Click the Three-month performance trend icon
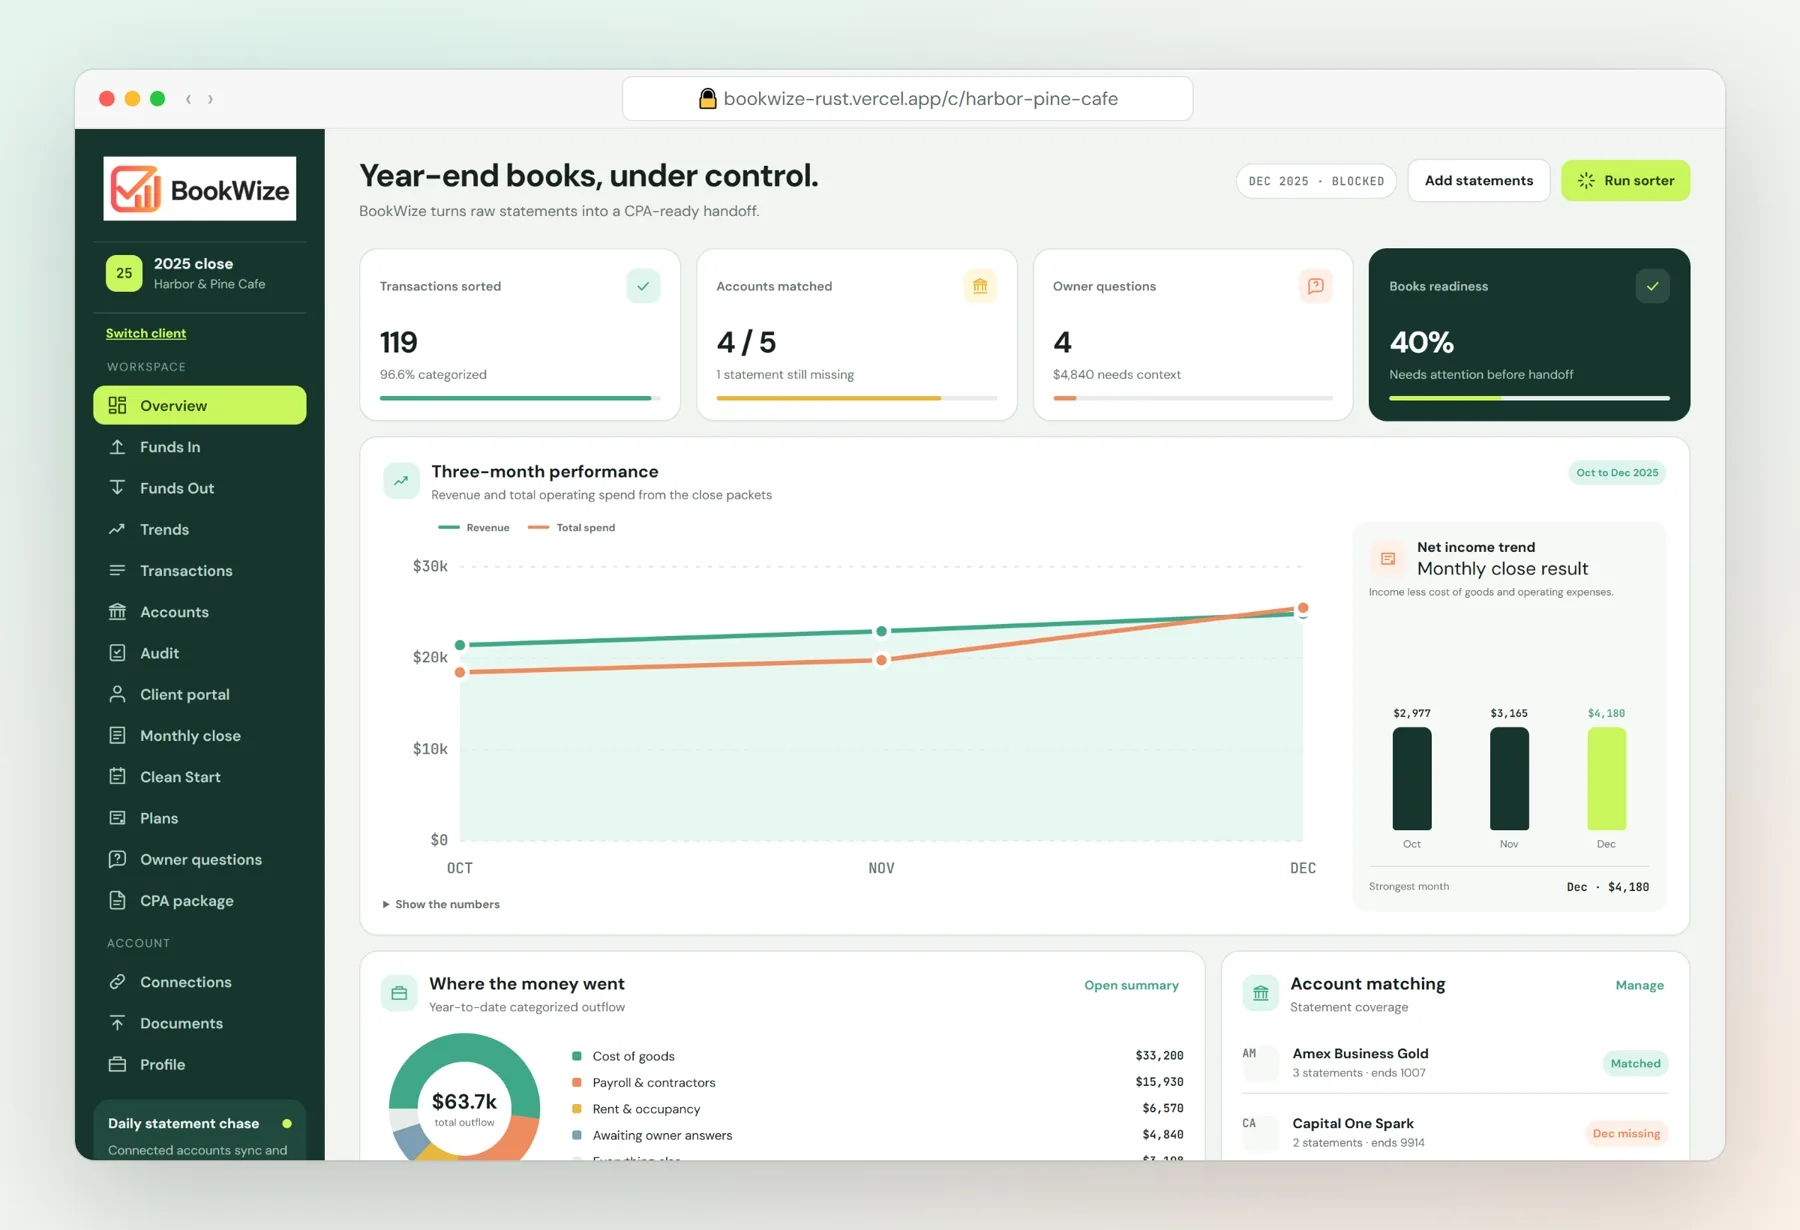The height and width of the screenshot is (1230, 1800). (x=401, y=481)
